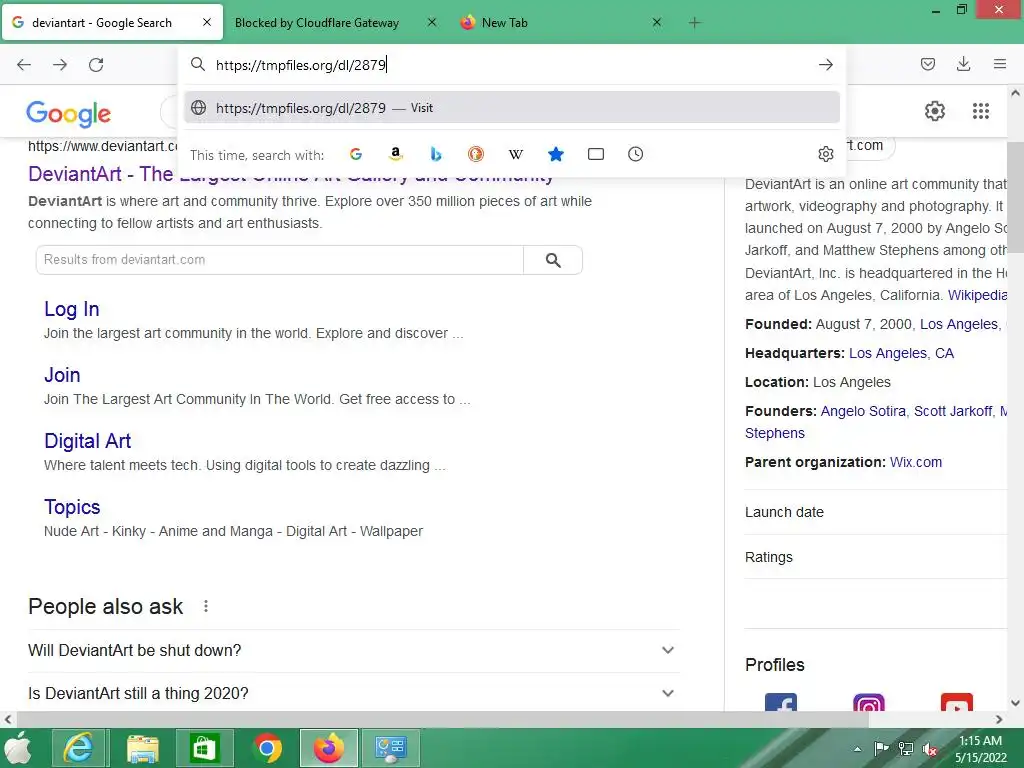Click the 'Los Angeles, CA' headquarters link
The height and width of the screenshot is (768, 1024).
point(901,353)
